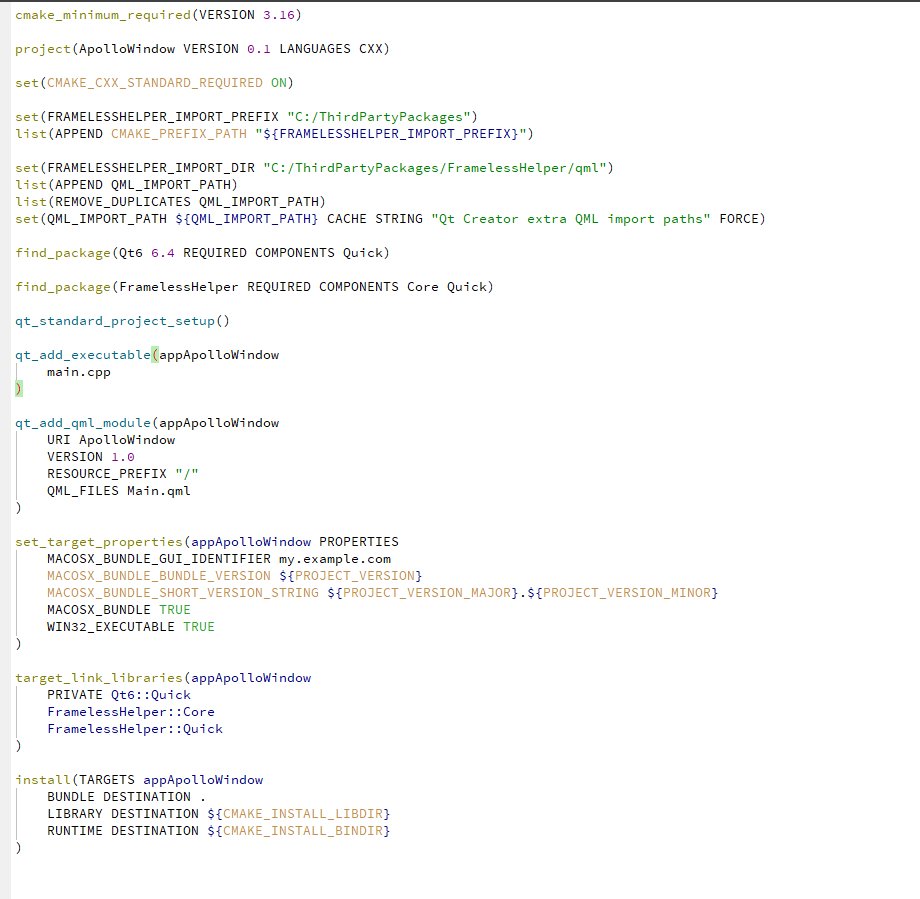The image size is (920, 899).
Task: Click REMOVE_DUPLICATES in the list command
Action: click(112, 201)
